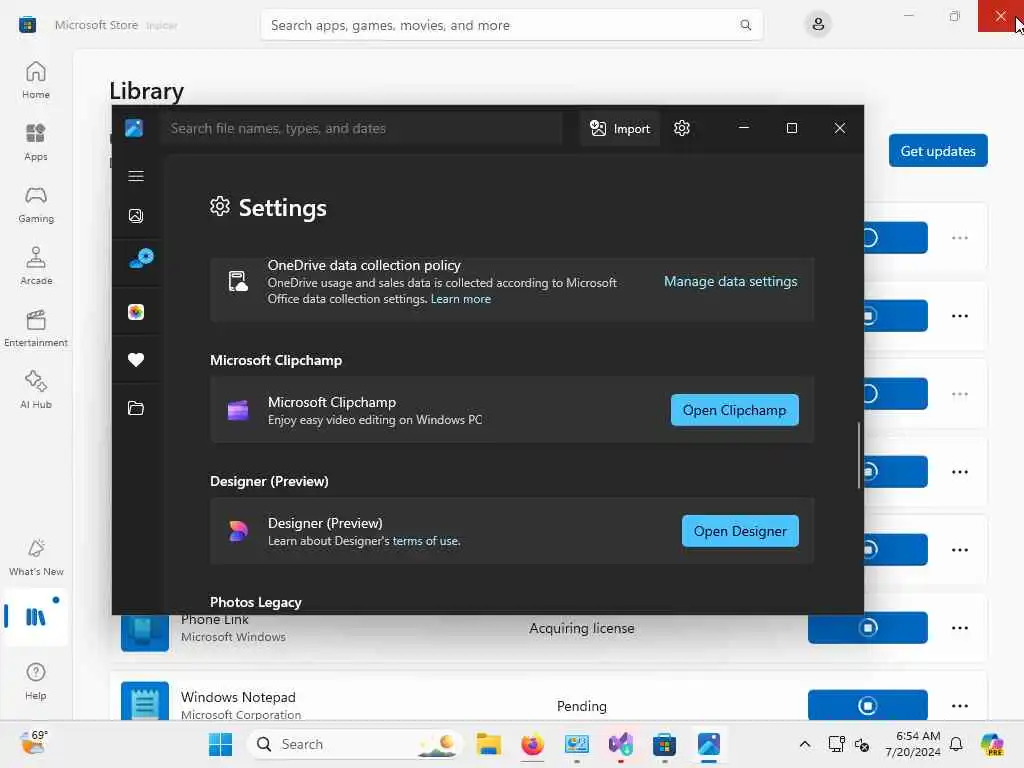Image resolution: width=1024 pixels, height=768 pixels.
Task: Open Firefox from the taskbar
Action: coord(532,744)
